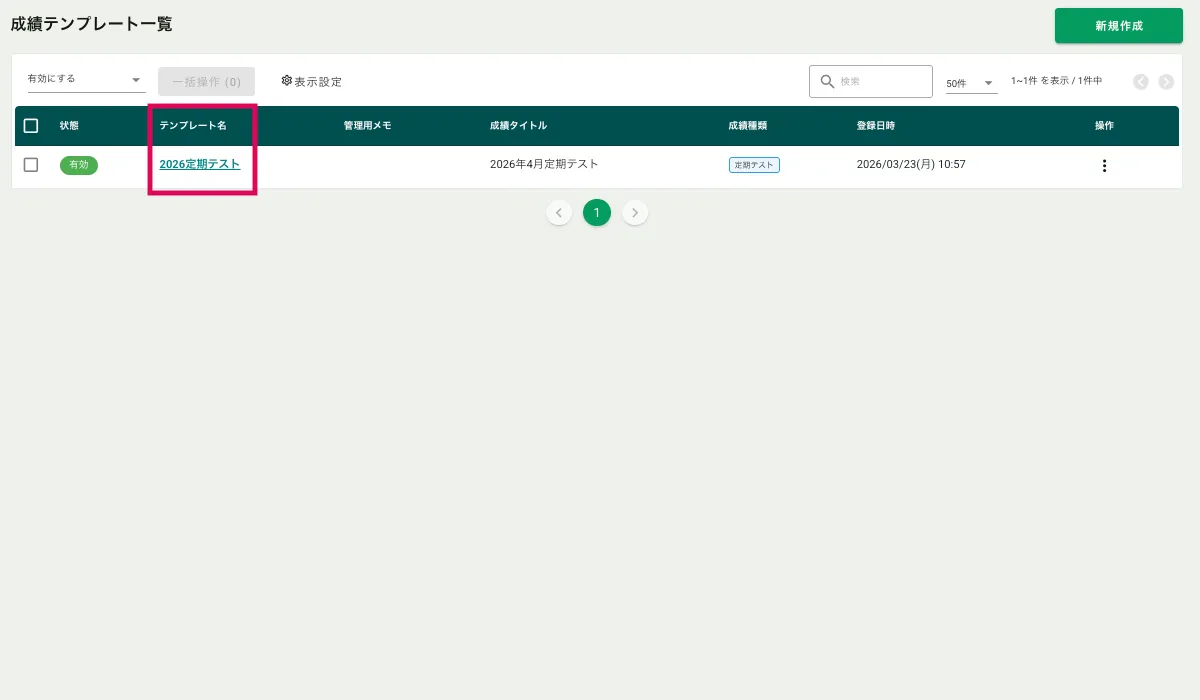Viewport: 1200px width, 700px height.
Task: Click the 成績タイトル column header
Action: click(518, 126)
